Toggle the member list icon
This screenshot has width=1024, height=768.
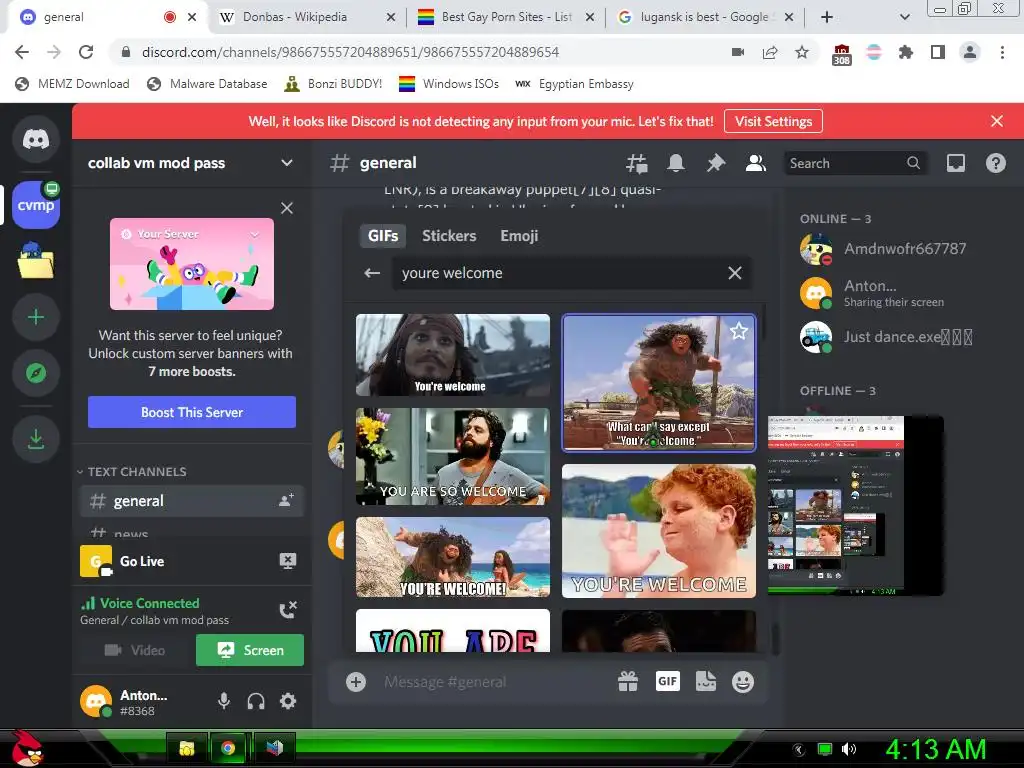pos(756,163)
